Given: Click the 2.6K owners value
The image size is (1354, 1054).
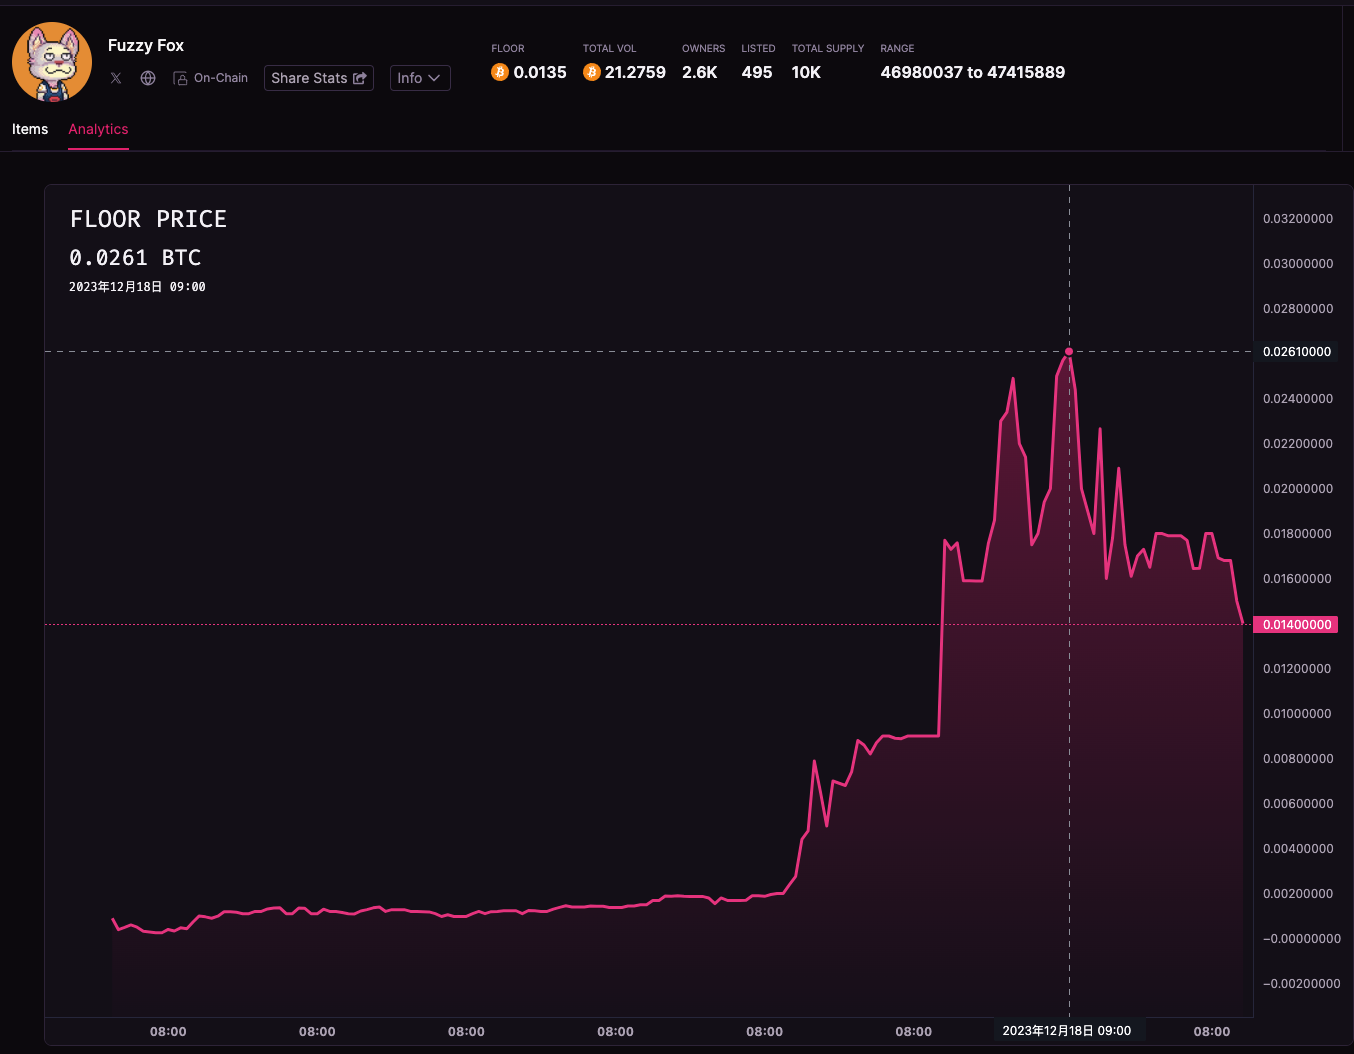Looking at the screenshot, I should coord(700,72).
